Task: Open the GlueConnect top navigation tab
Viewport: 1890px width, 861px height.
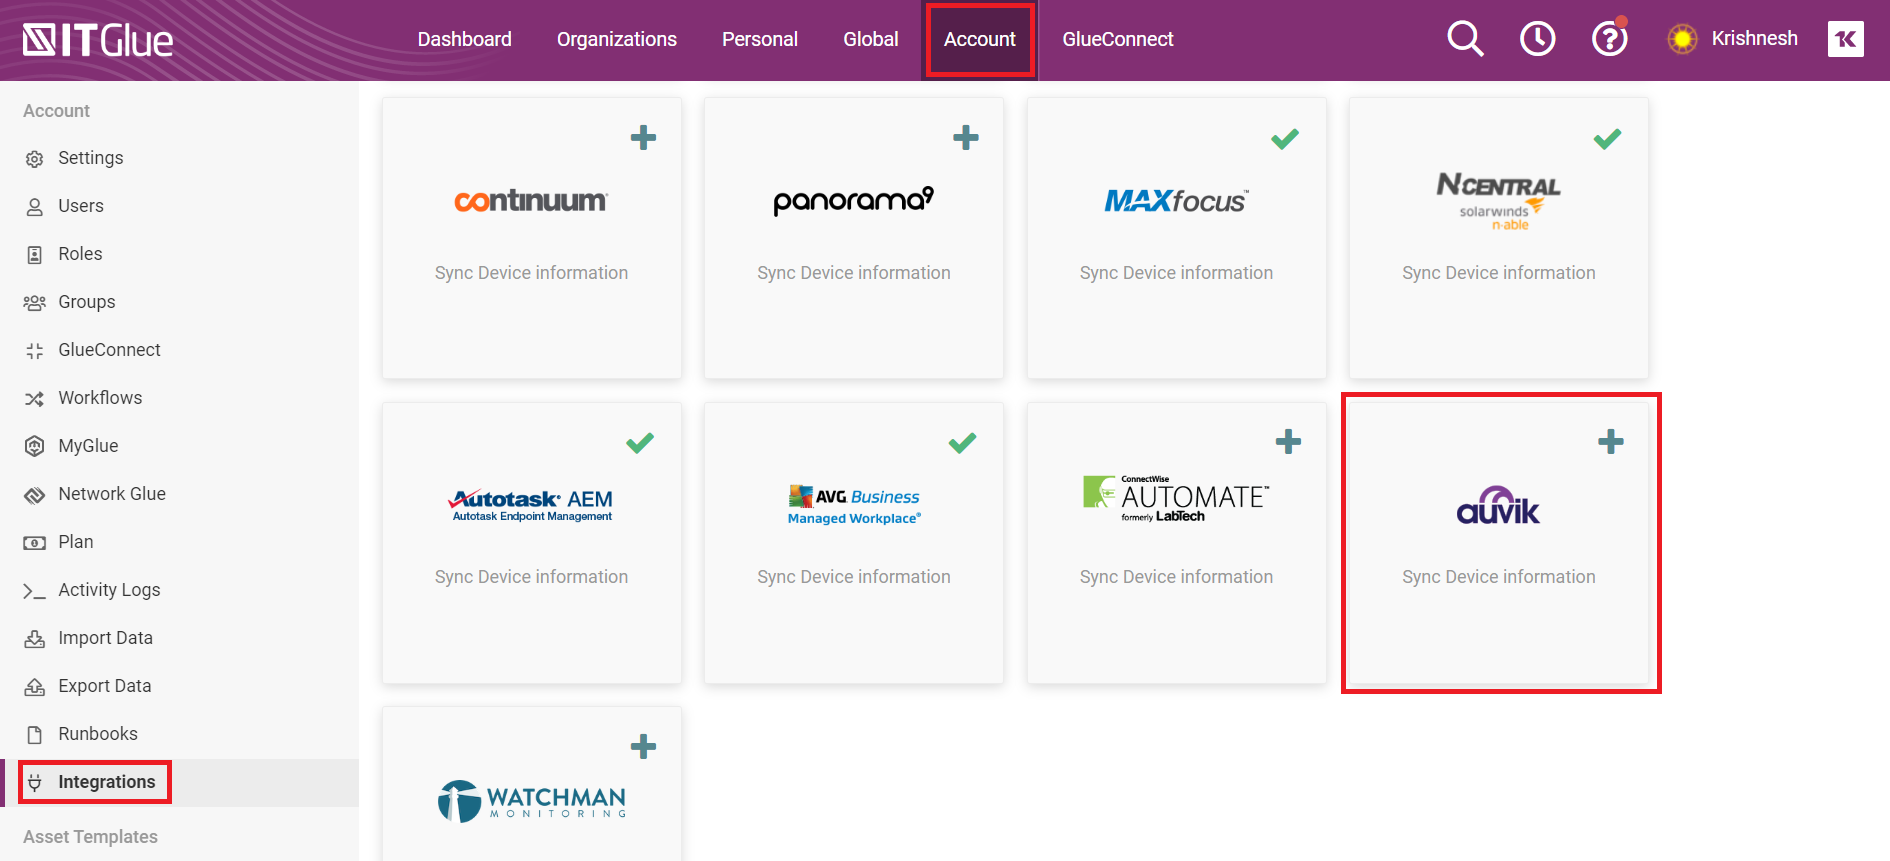Action: click(x=1118, y=39)
